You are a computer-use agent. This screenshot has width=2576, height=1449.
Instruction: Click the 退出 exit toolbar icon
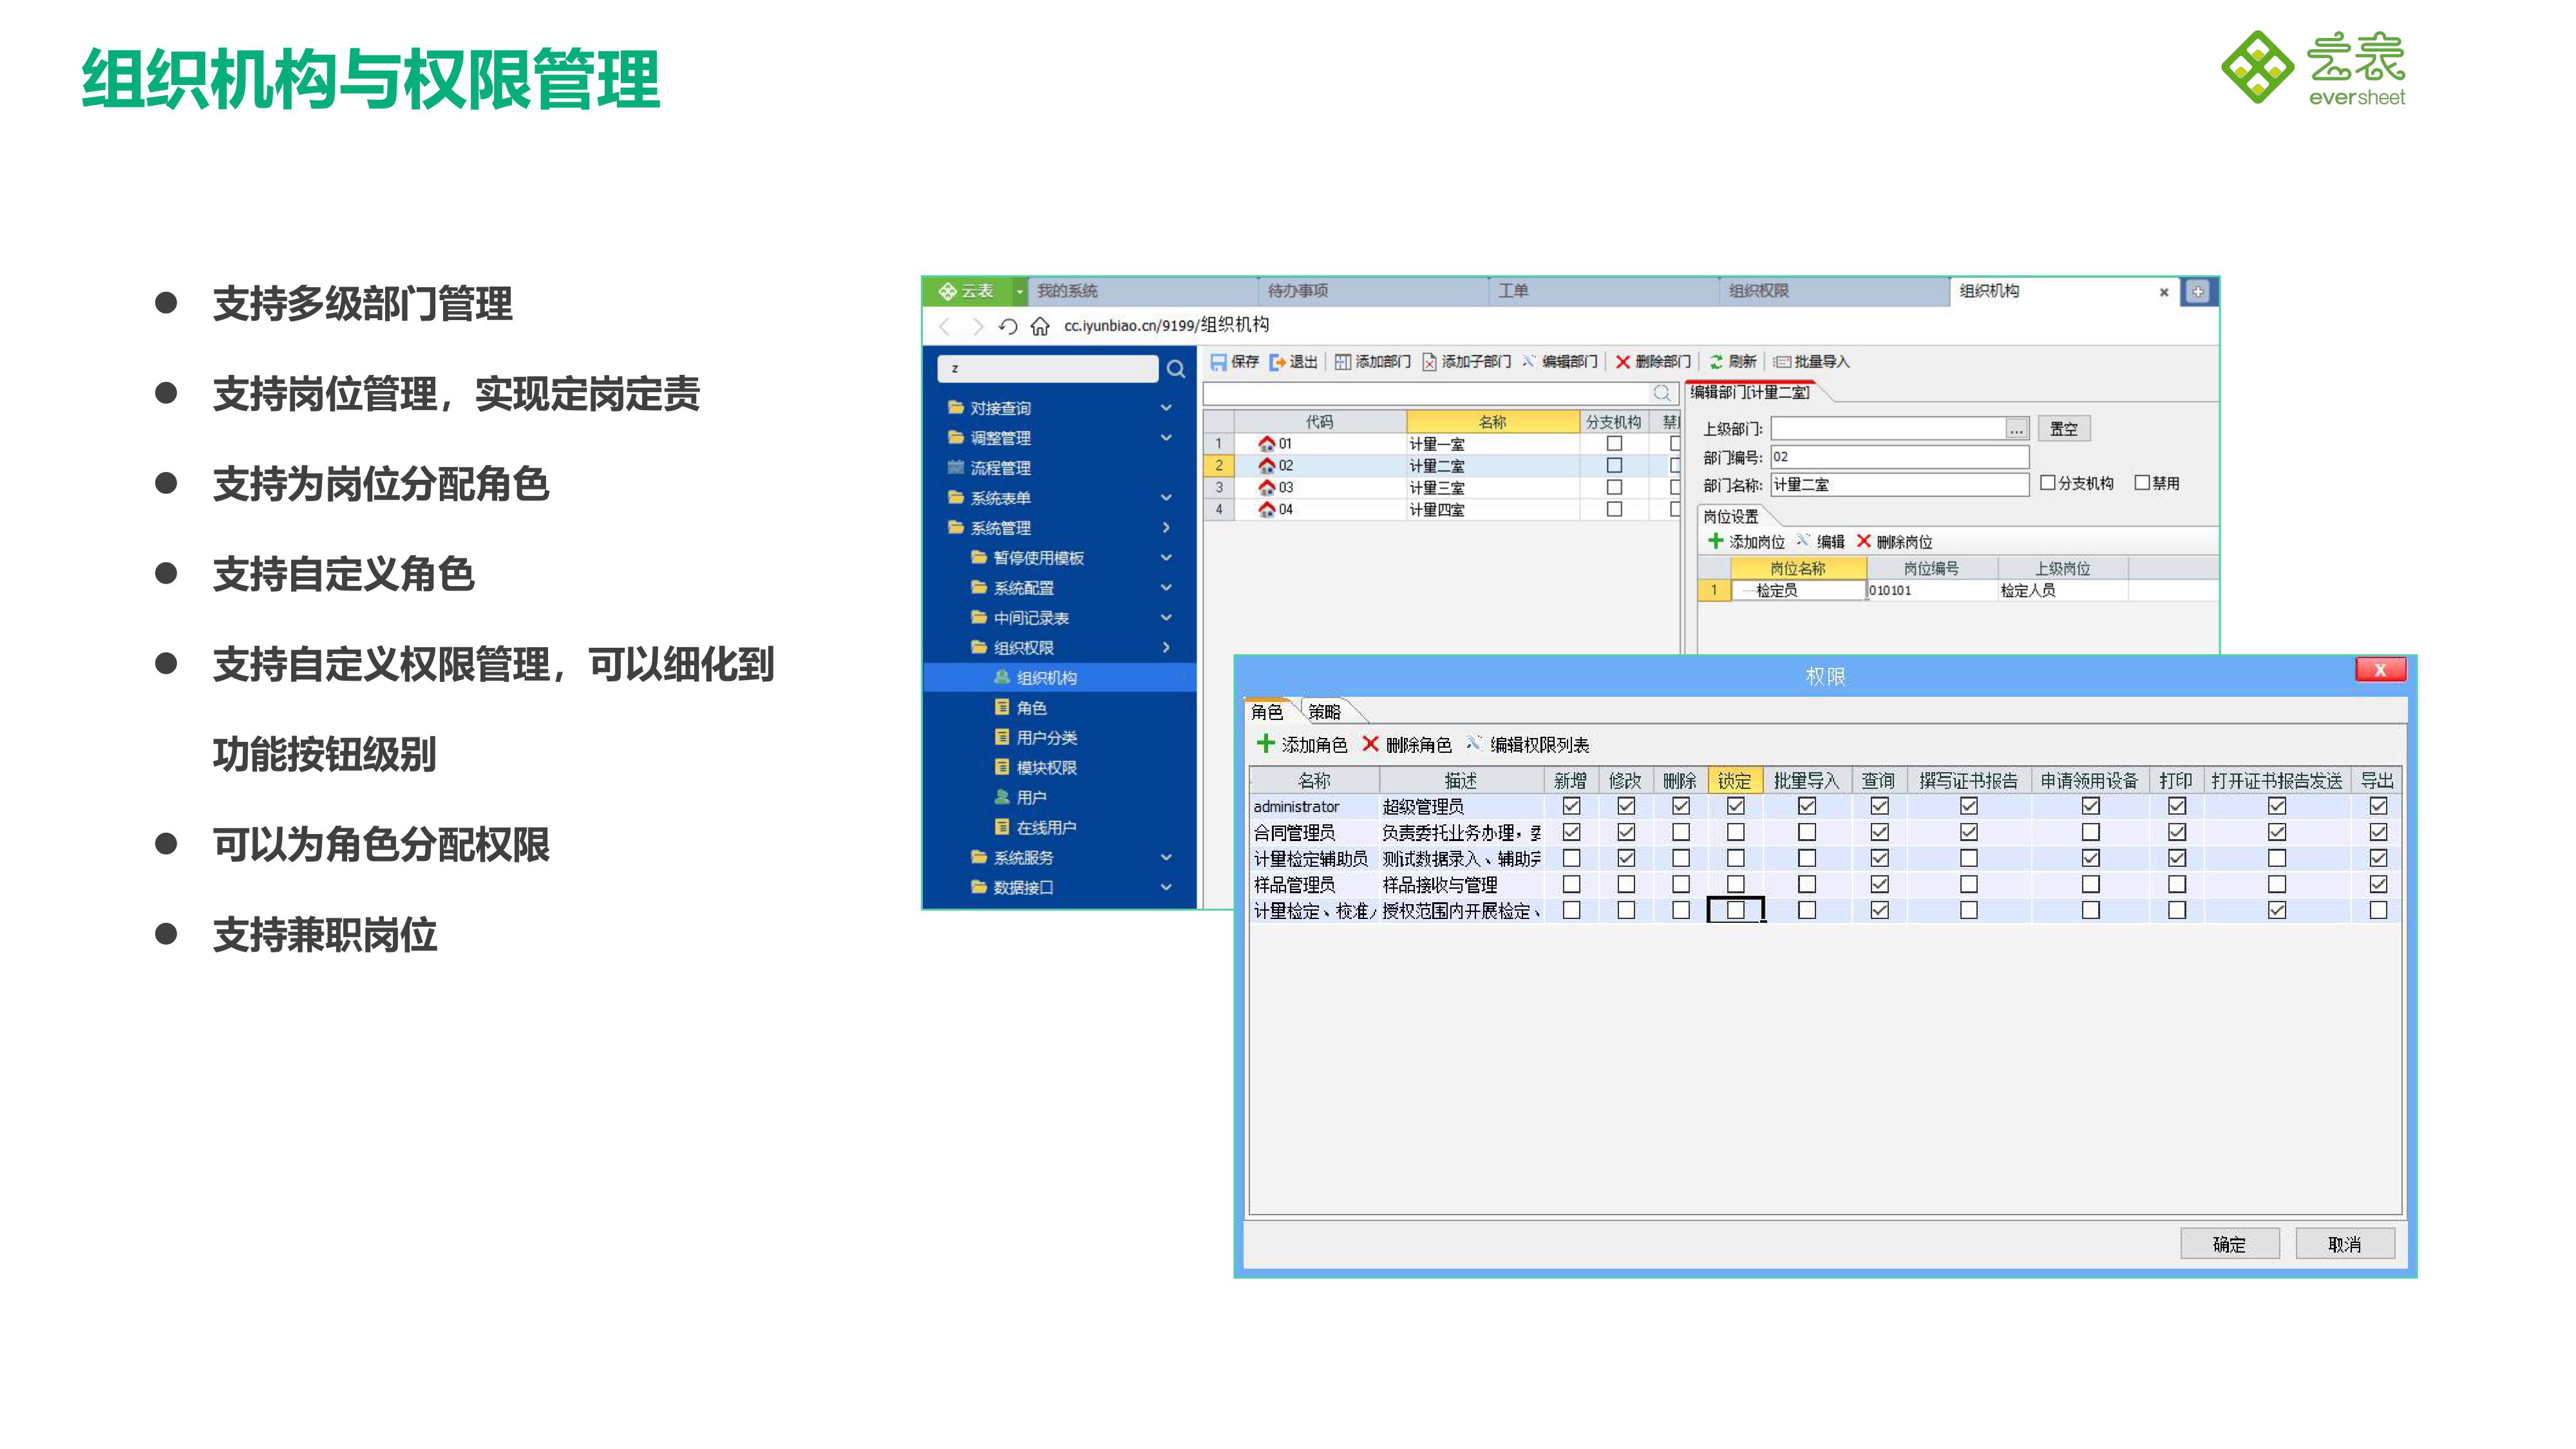point(1277,362)
